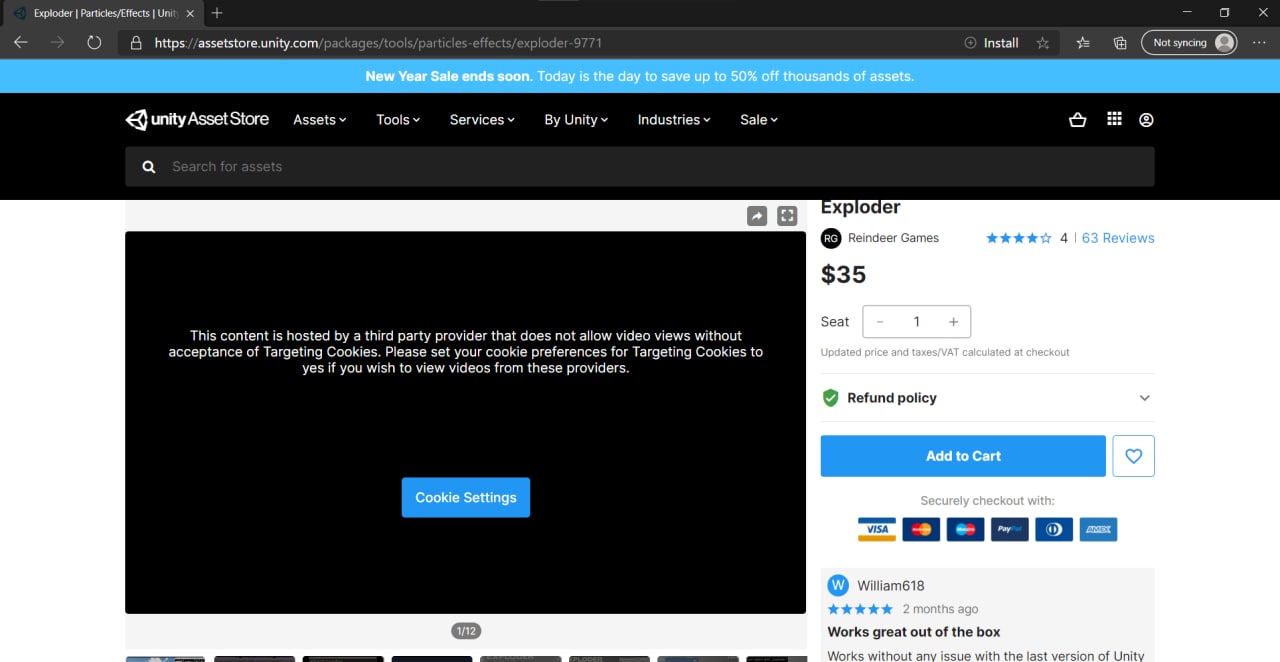The image size is (1280, 662).
Task: Open the browser Favorites list icon
Action: pyautogui.click(x=1083, y=43)
